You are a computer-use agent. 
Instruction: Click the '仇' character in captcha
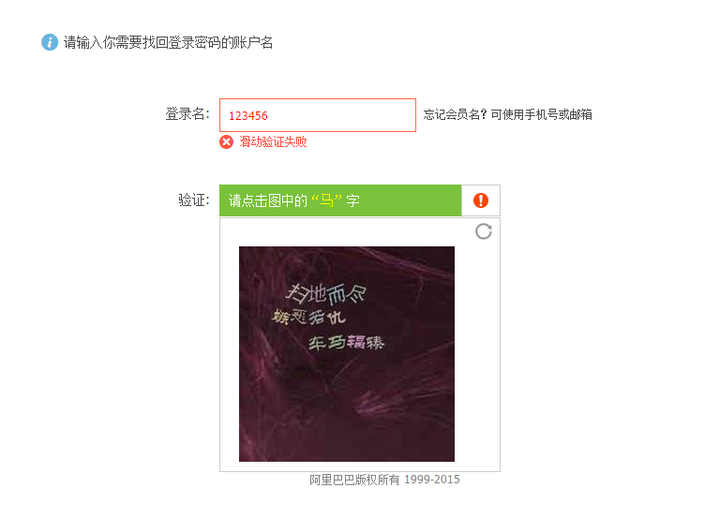336,317
